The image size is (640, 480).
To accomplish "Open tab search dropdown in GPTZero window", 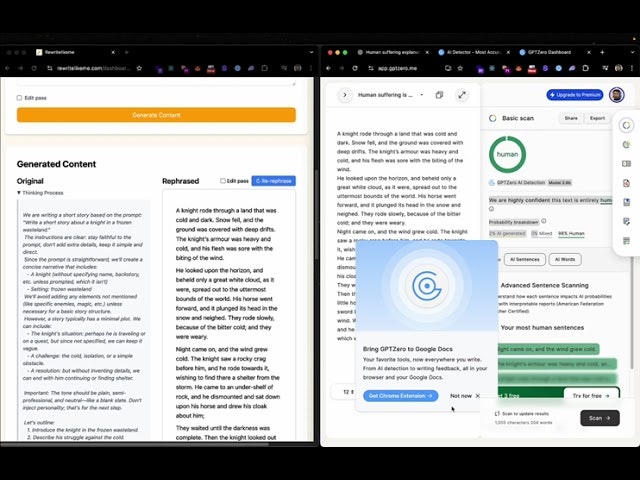I will click(632, 52).
